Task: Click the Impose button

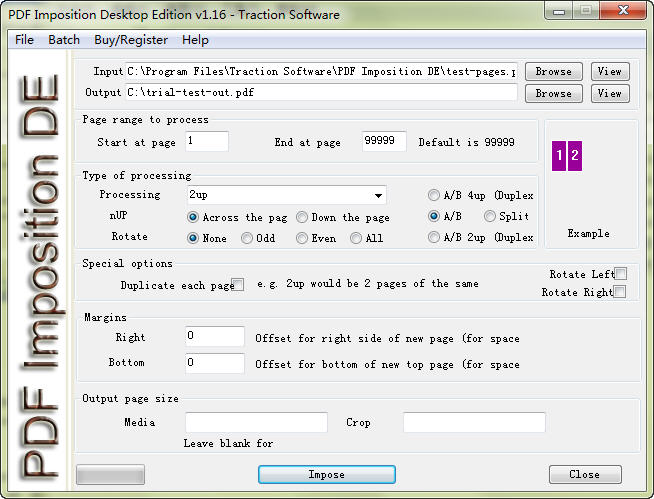Action: click(327, 474)
